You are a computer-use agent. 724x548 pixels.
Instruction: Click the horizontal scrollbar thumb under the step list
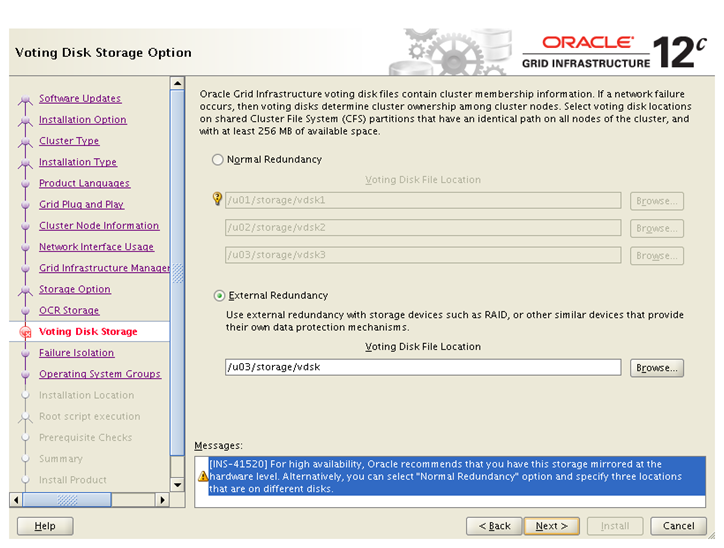pyautogui.click(x=67, y=500)
